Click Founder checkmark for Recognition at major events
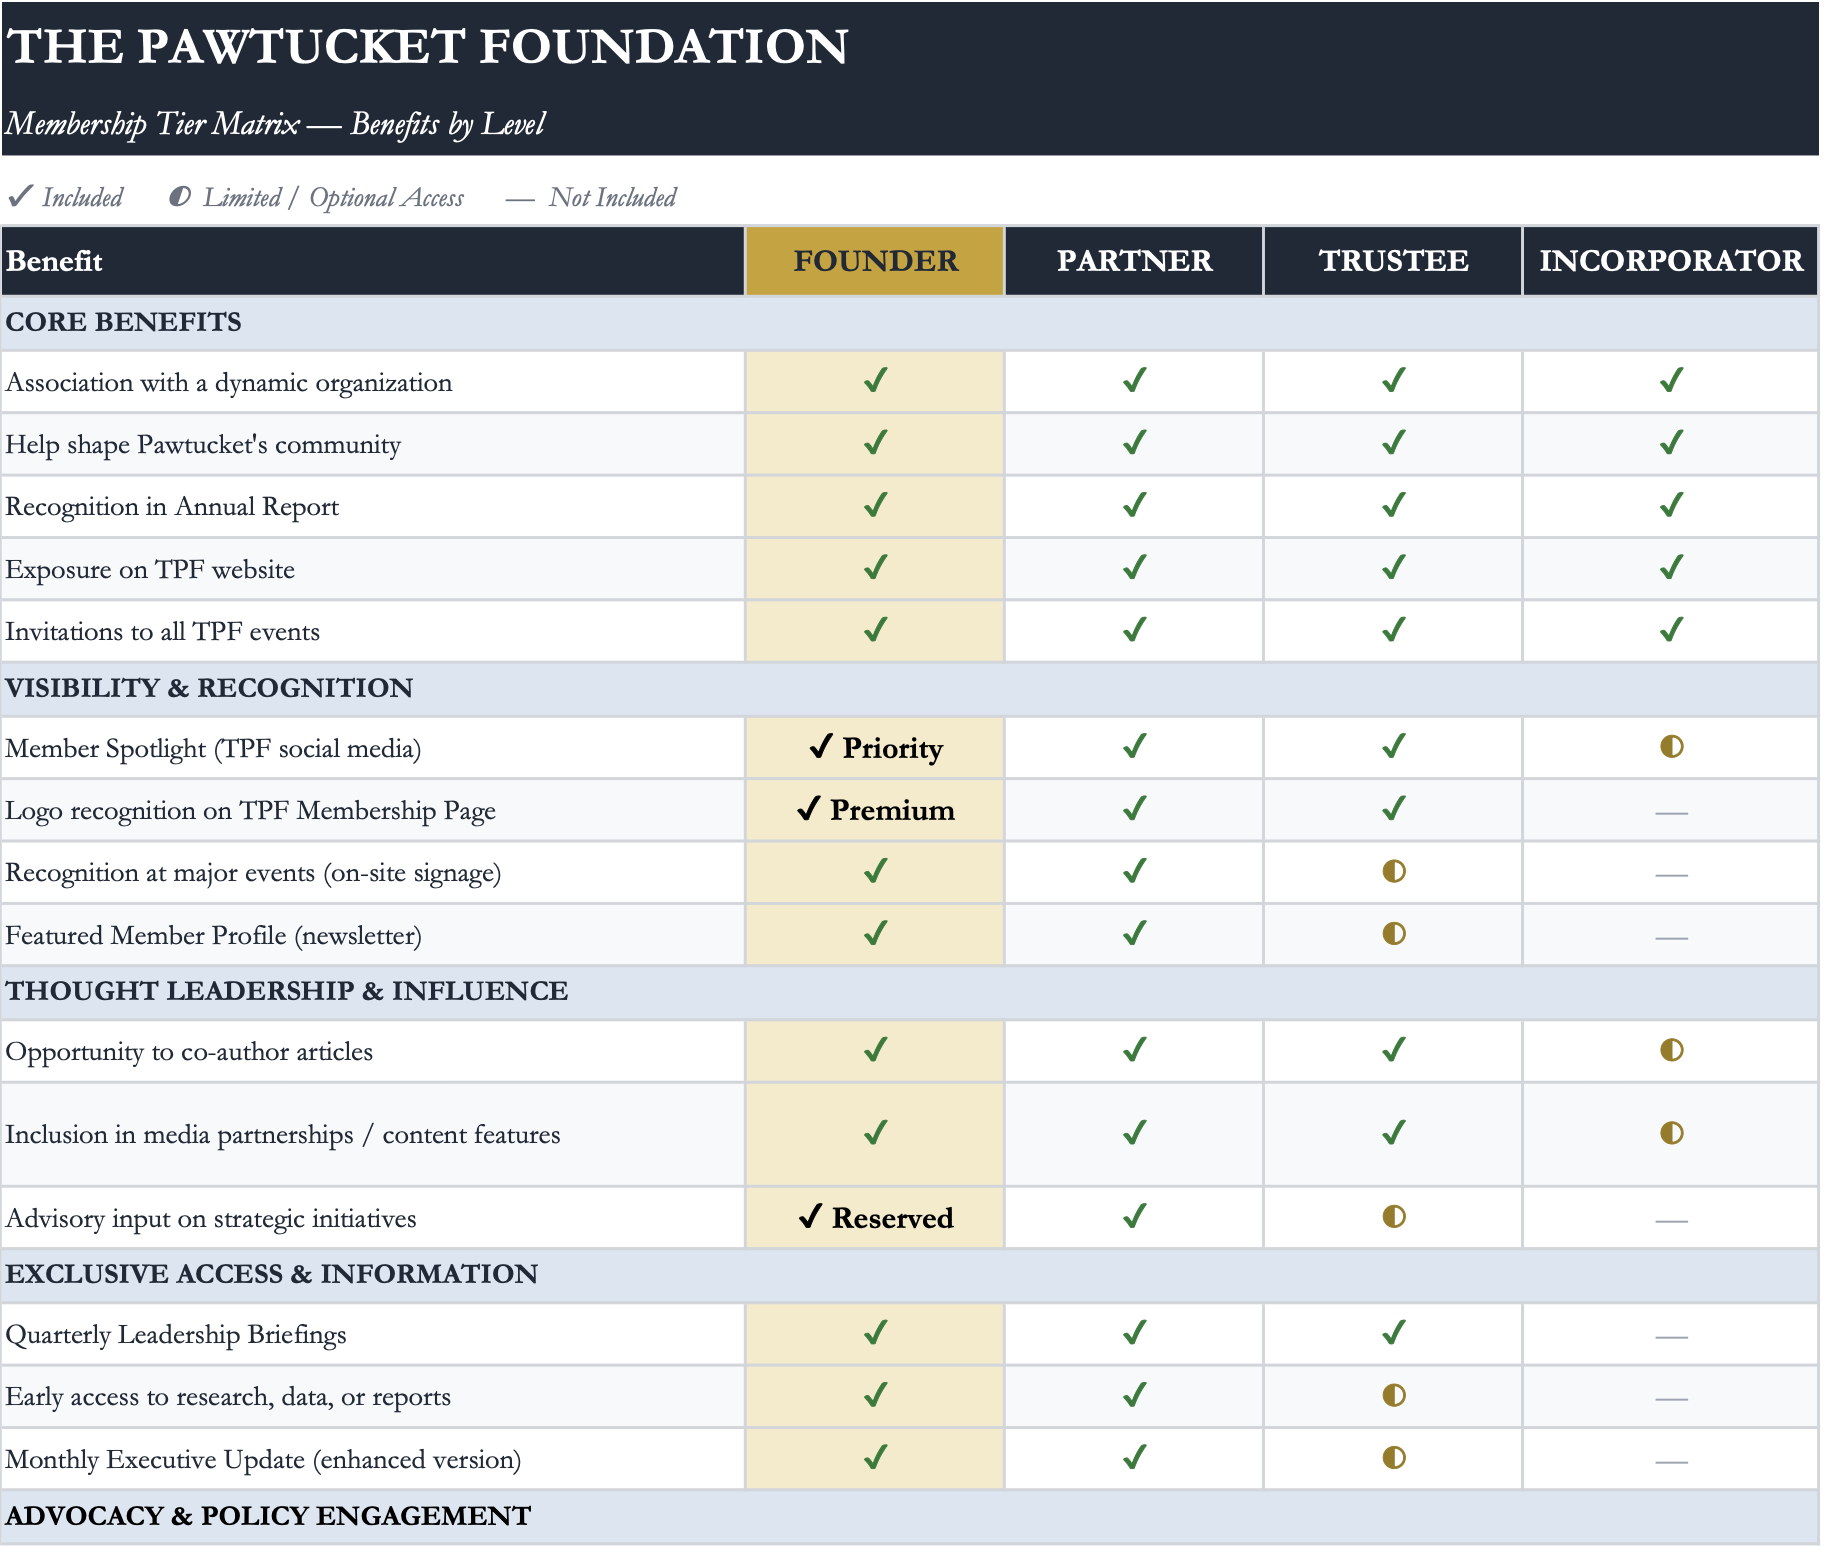Image resolution: width=1826 pixels, height=1552 pixels. pos(875,872)
